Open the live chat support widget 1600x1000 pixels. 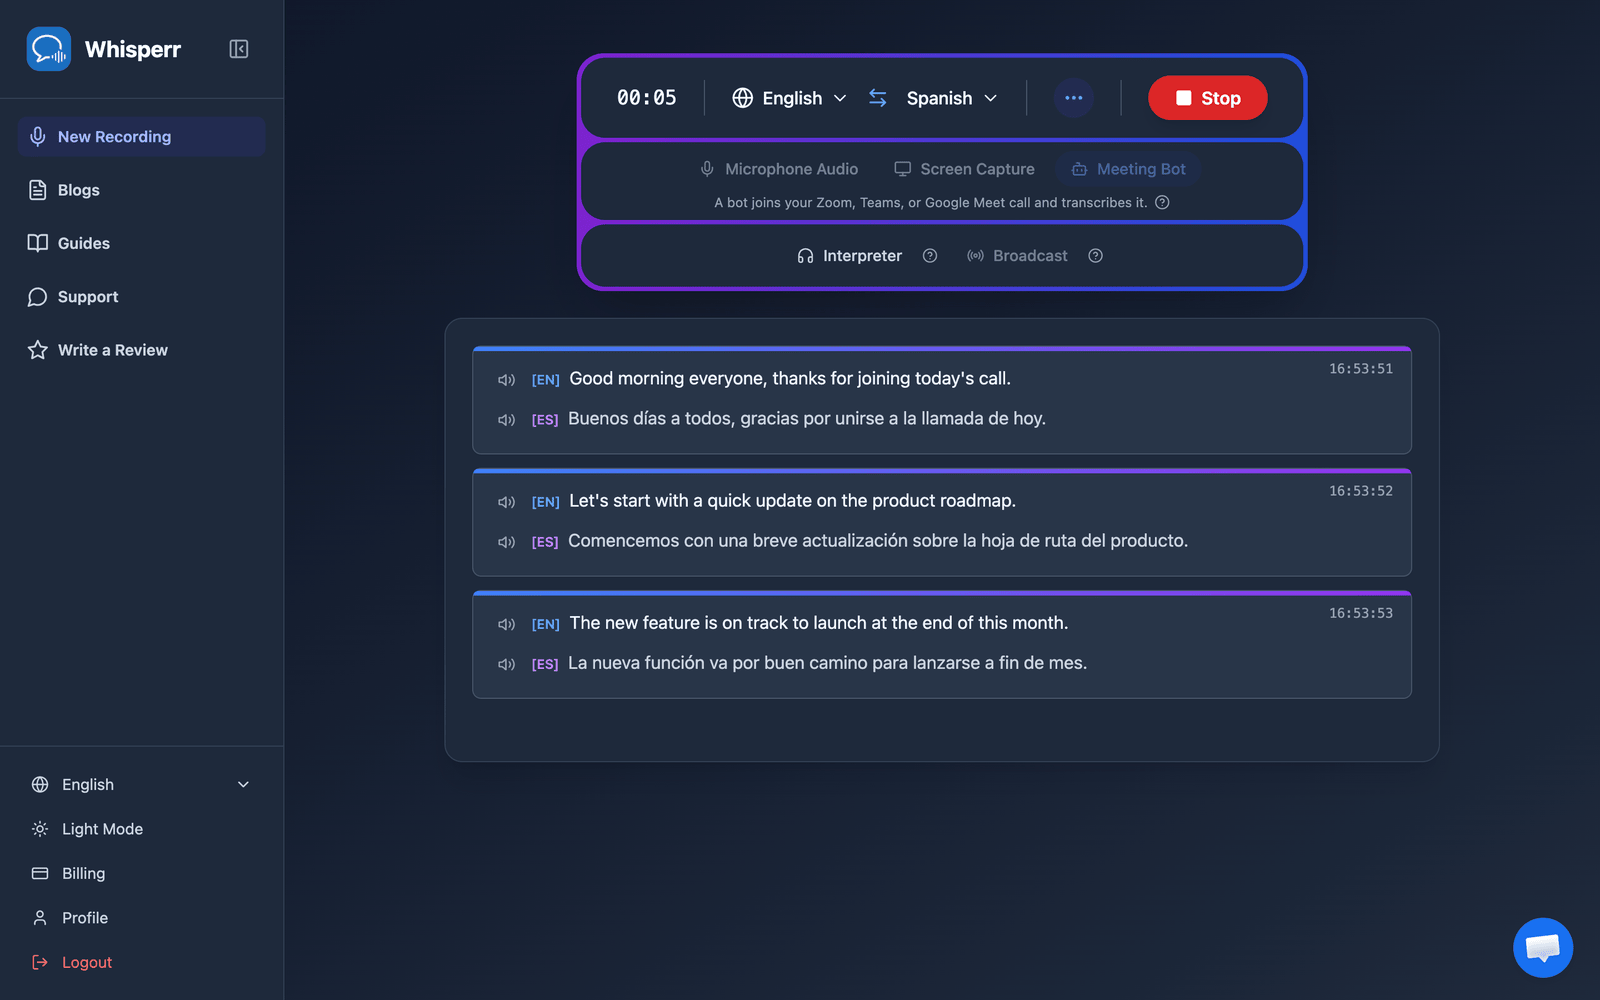[x=1543, y=947]
